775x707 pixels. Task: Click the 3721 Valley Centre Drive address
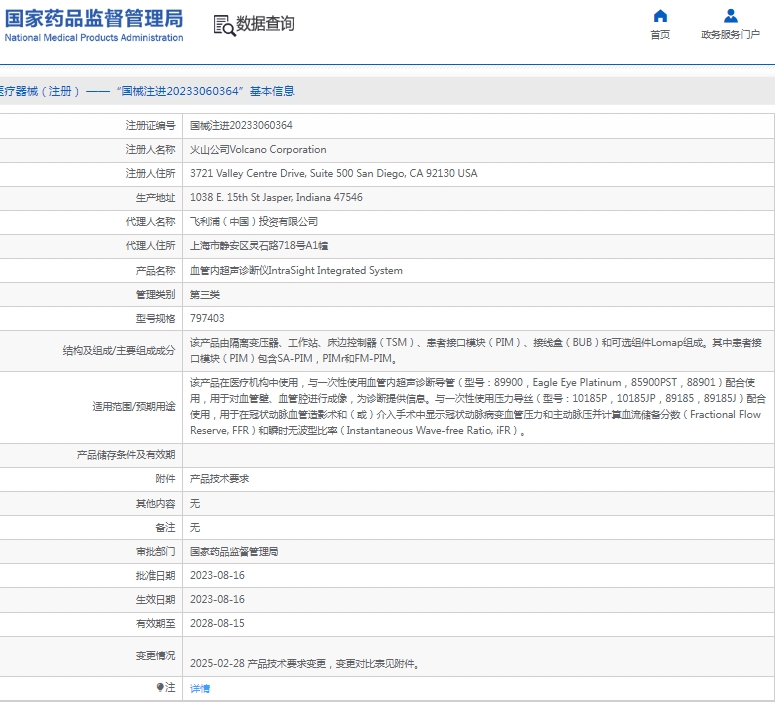click(x=334, y=174)
